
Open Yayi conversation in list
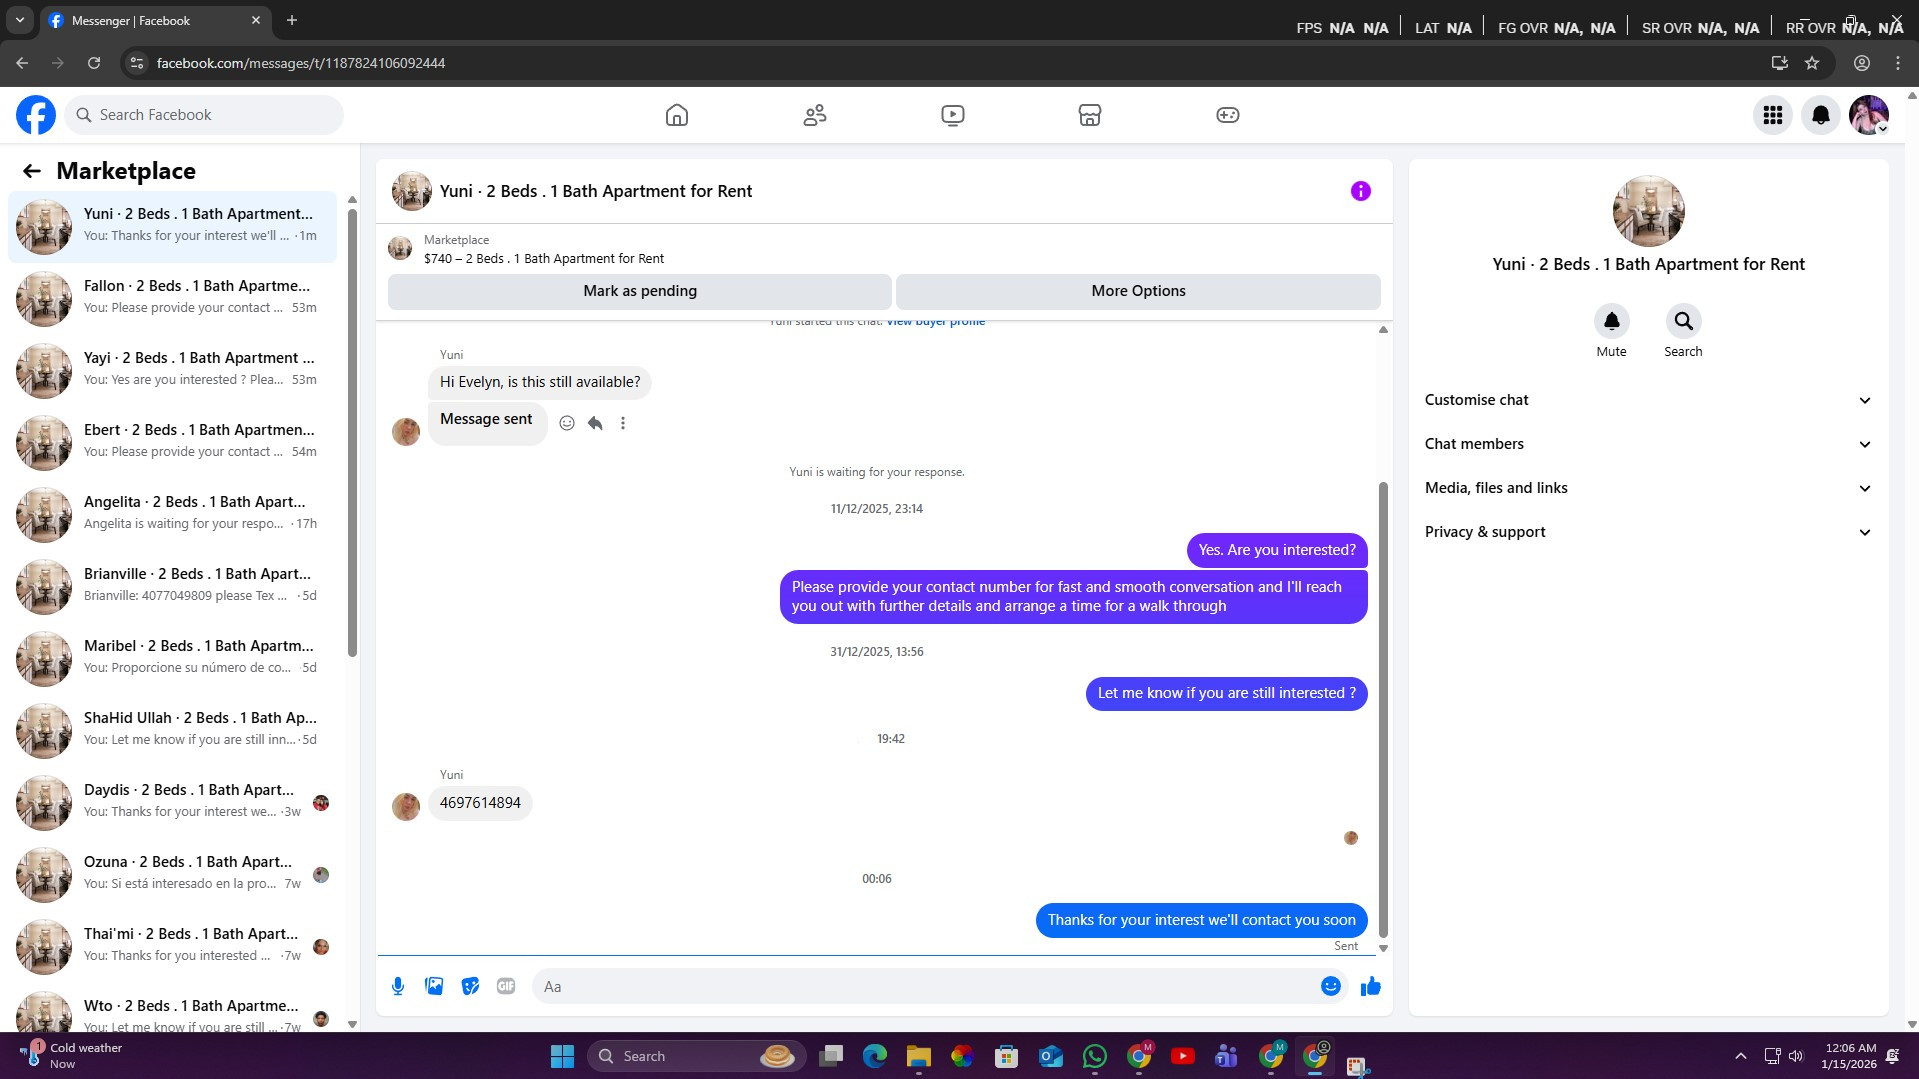172,369
